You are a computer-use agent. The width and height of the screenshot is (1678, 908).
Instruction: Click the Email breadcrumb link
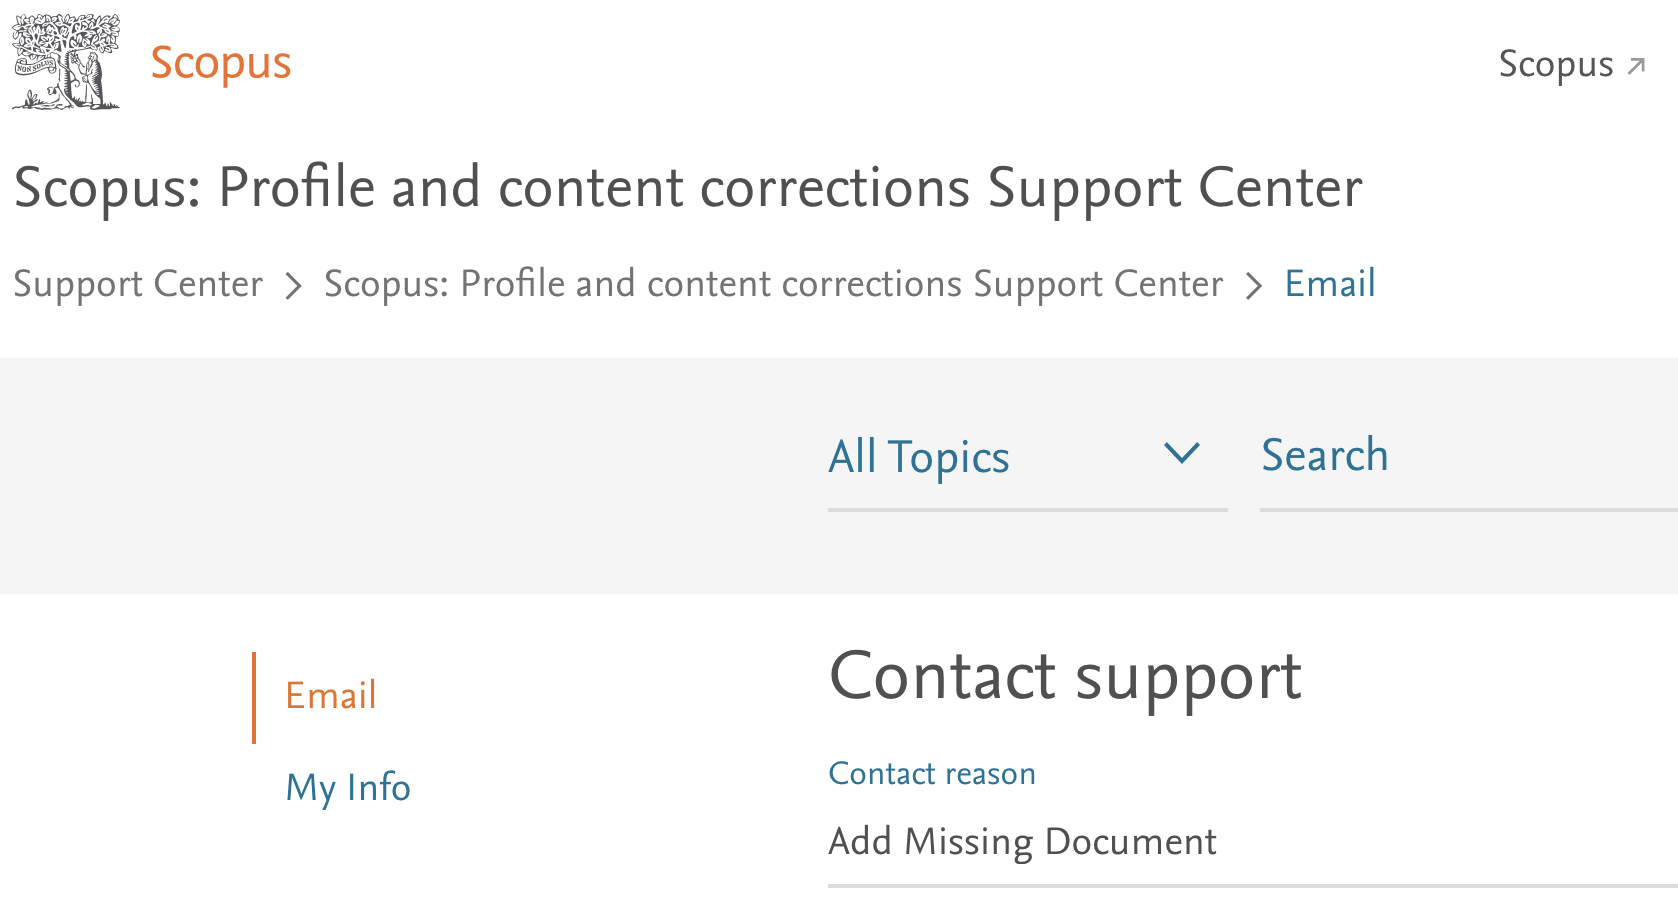(x=1330, y=285)
